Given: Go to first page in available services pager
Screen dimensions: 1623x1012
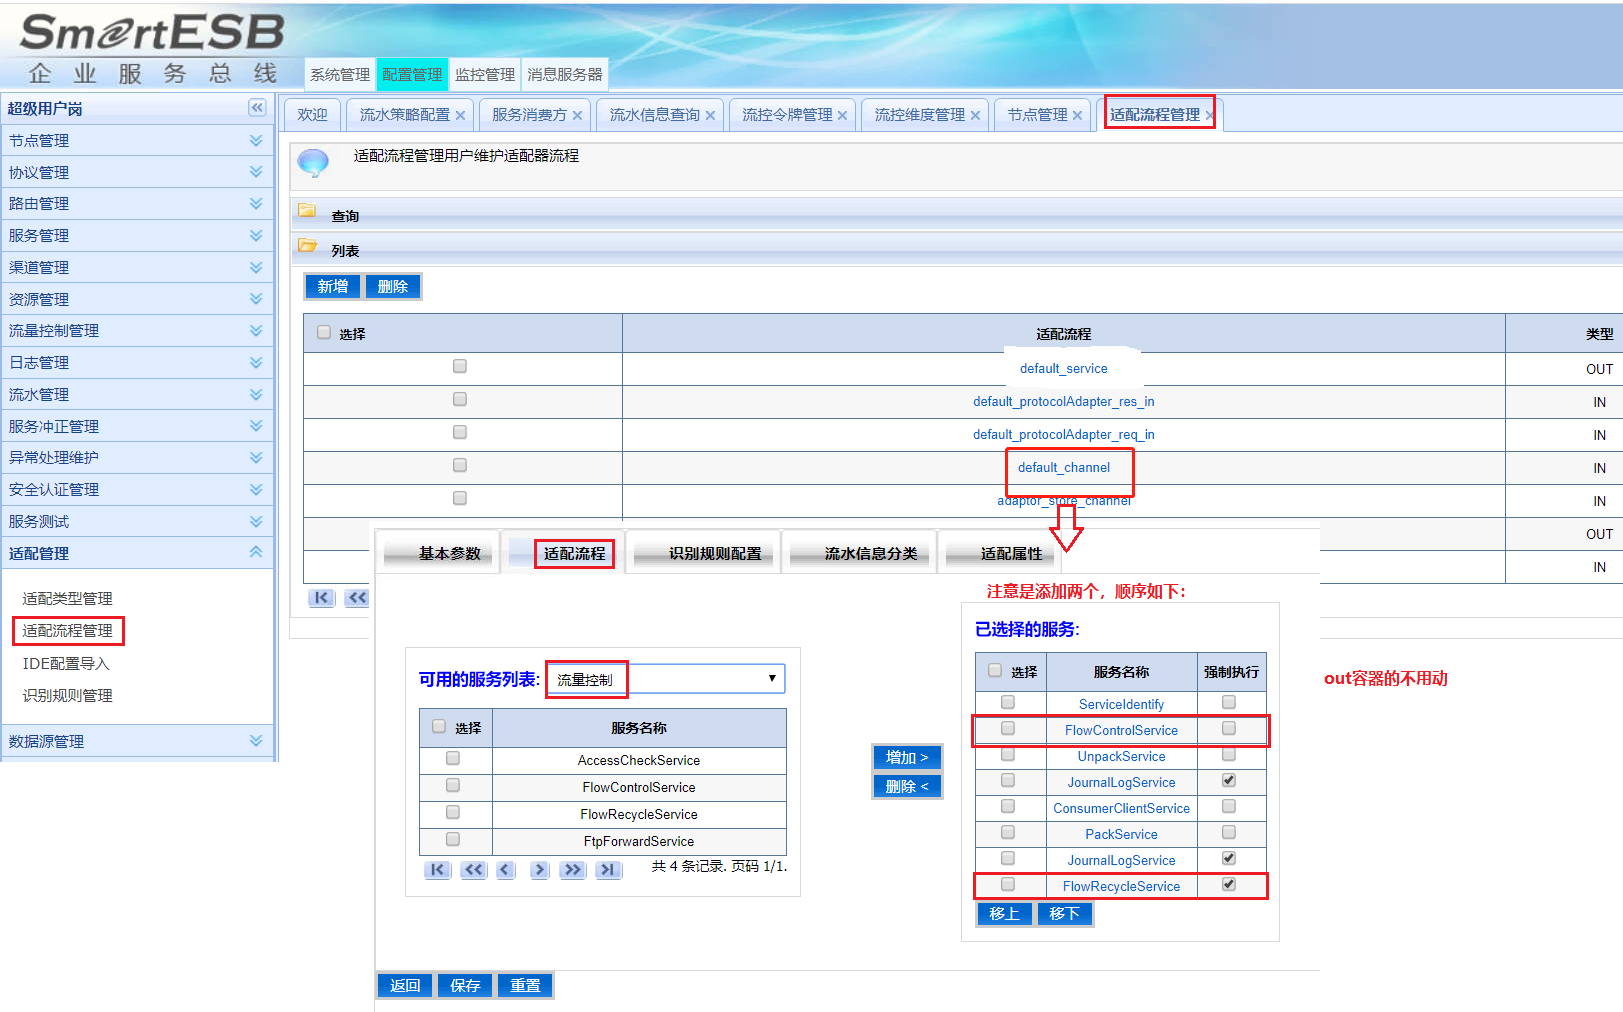Looking at the screenshot, I should 437,870.
